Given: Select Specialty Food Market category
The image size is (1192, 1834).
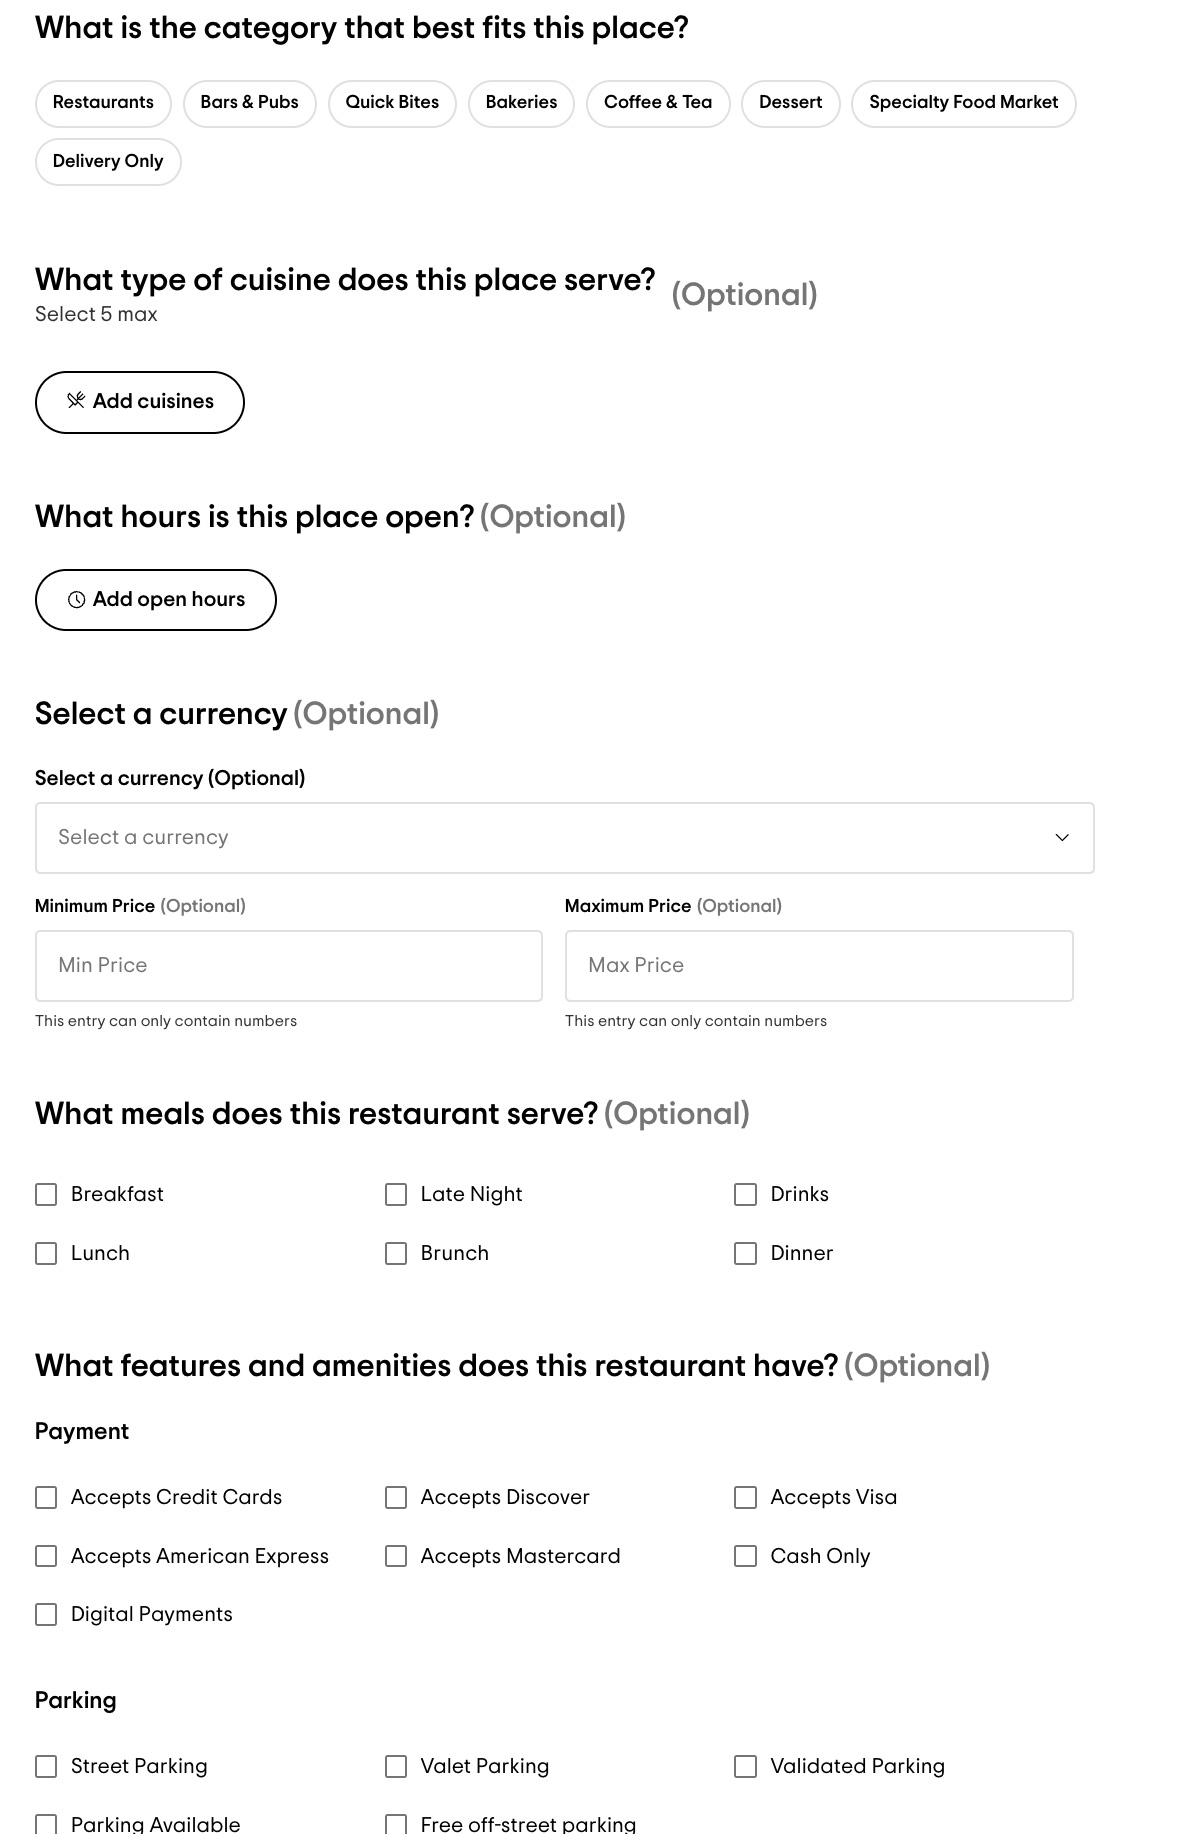Looking at the screenshot, I should point(962,103).
